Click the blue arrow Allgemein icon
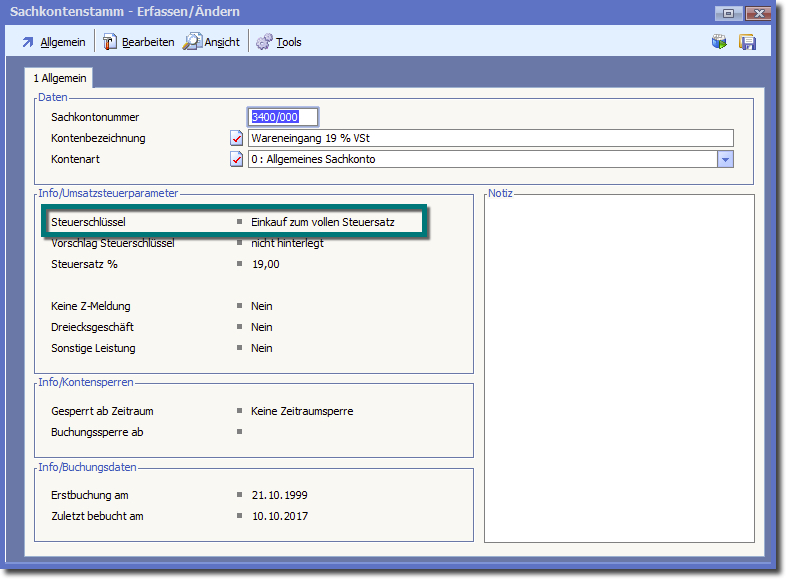 pyautogui.click(x=28, y=42)
